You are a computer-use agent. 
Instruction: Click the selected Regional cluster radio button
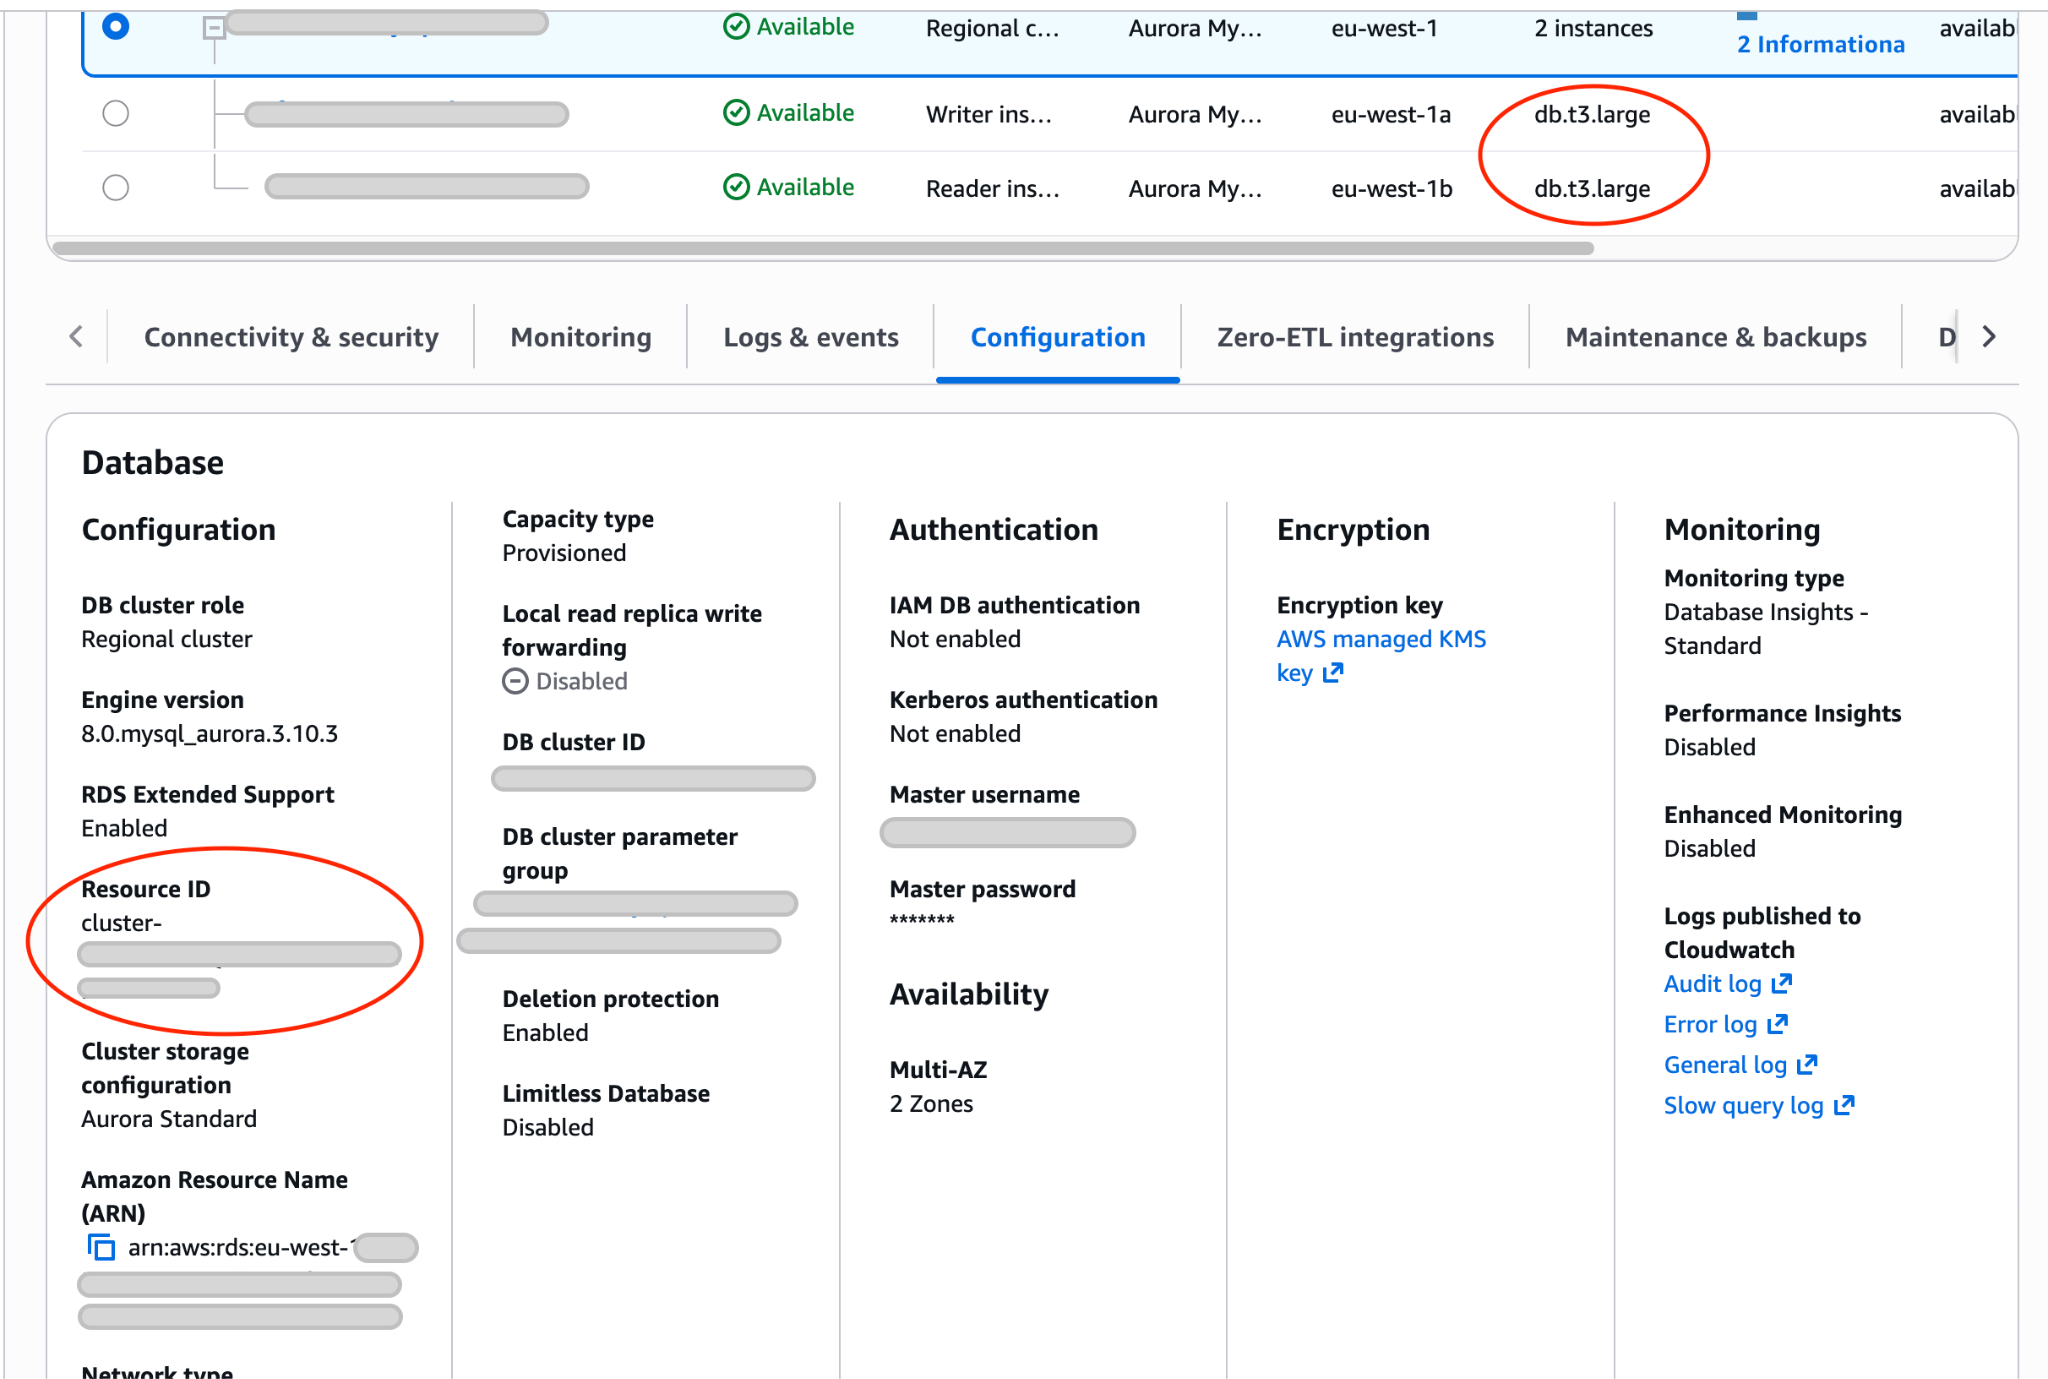pyautogui.click(x=116, y=26)
